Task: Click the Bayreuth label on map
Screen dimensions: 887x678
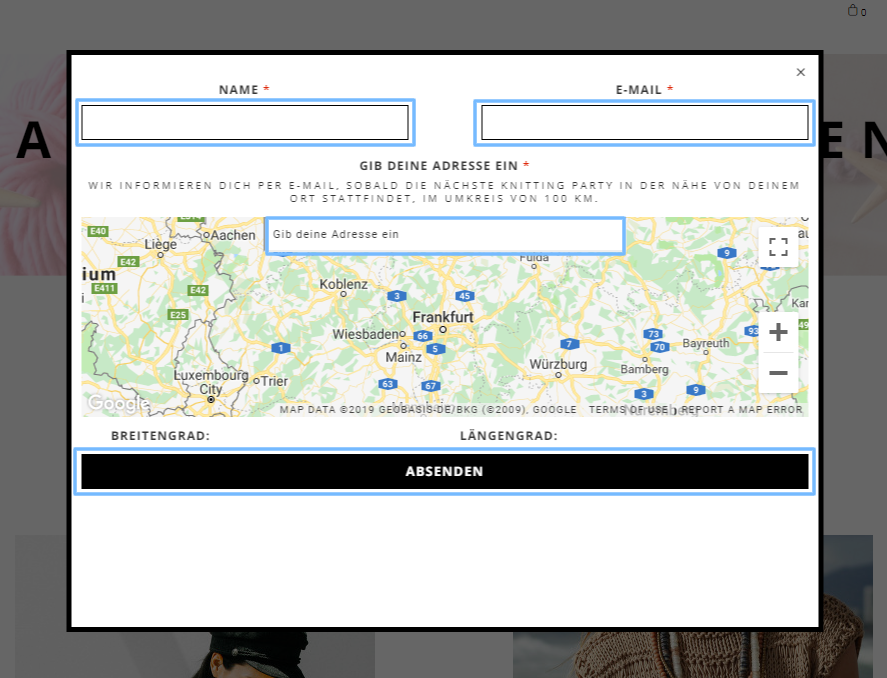Action: pos(706,343)
